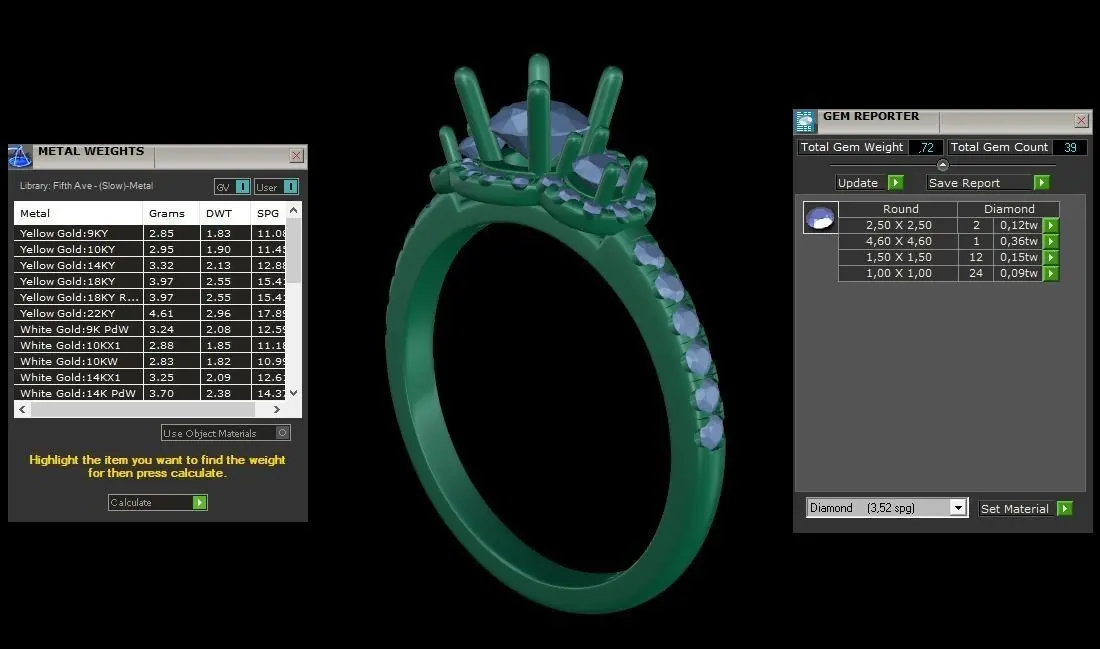1100x649 pixels.
Task: Open the Diamond material dropdown
Action: (887, 508)
